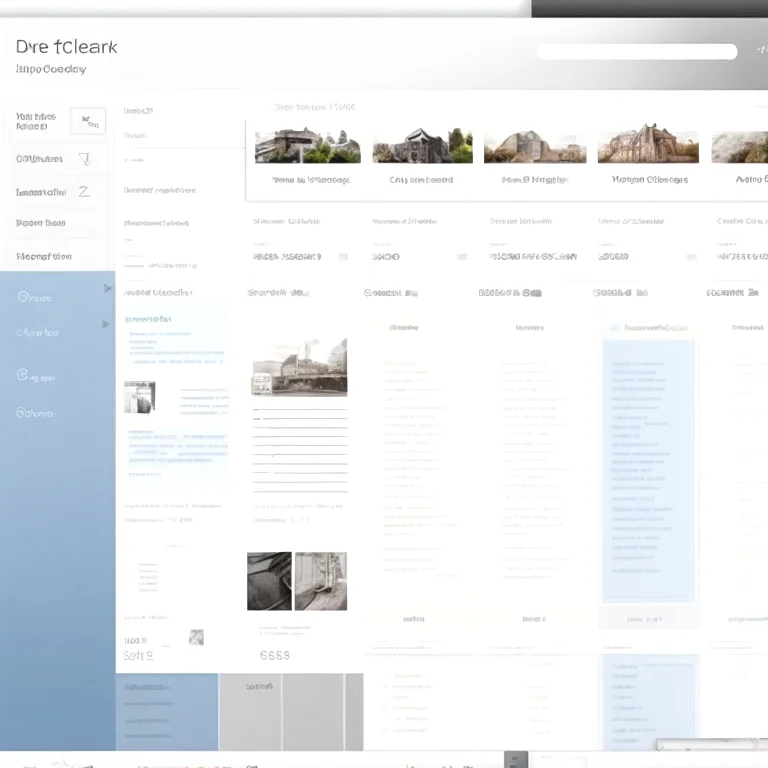Click the small square icon above the Sofe label
Viewport: 768px width, 768px height.
pyautogui.click(x=196, y=637)
